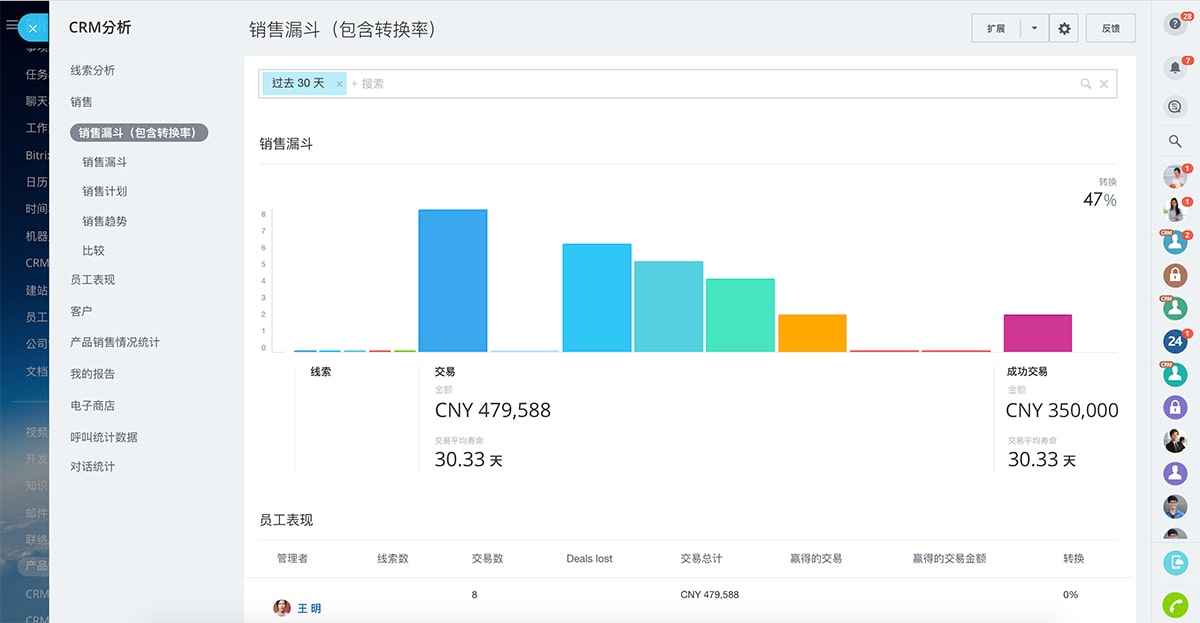Click the 0% conversion cell

pyautogui.click(x=1070, y=595)
